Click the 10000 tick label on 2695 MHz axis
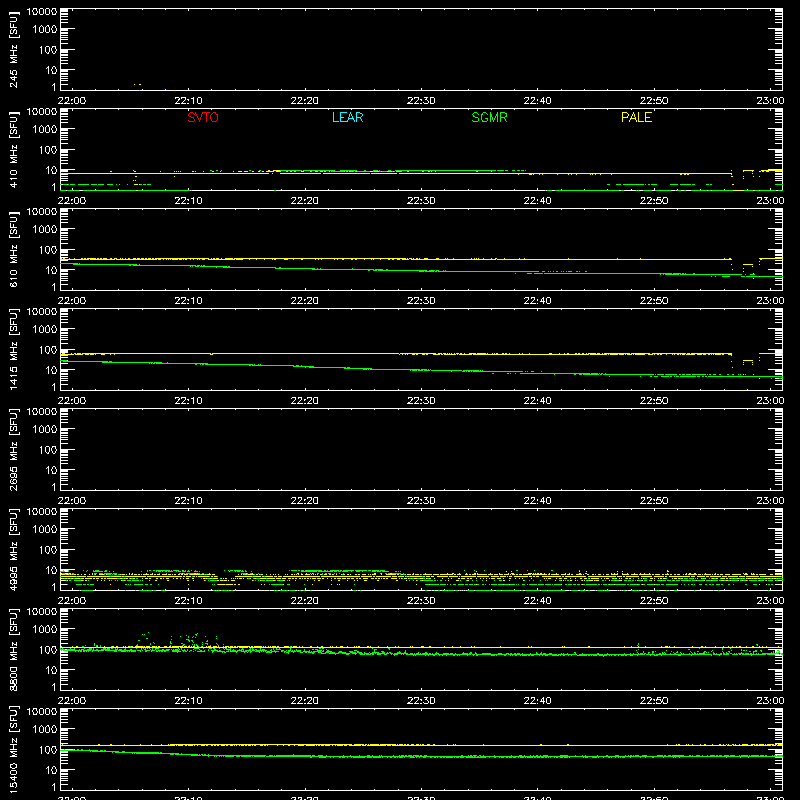The height and width of the screenshot is (800, 800). coord(42,412)
